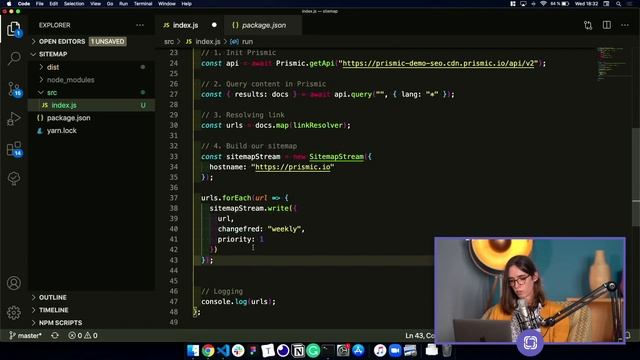
Task: Open the prismic-demo-seo API URL link
Action: [x=438, y=63]
